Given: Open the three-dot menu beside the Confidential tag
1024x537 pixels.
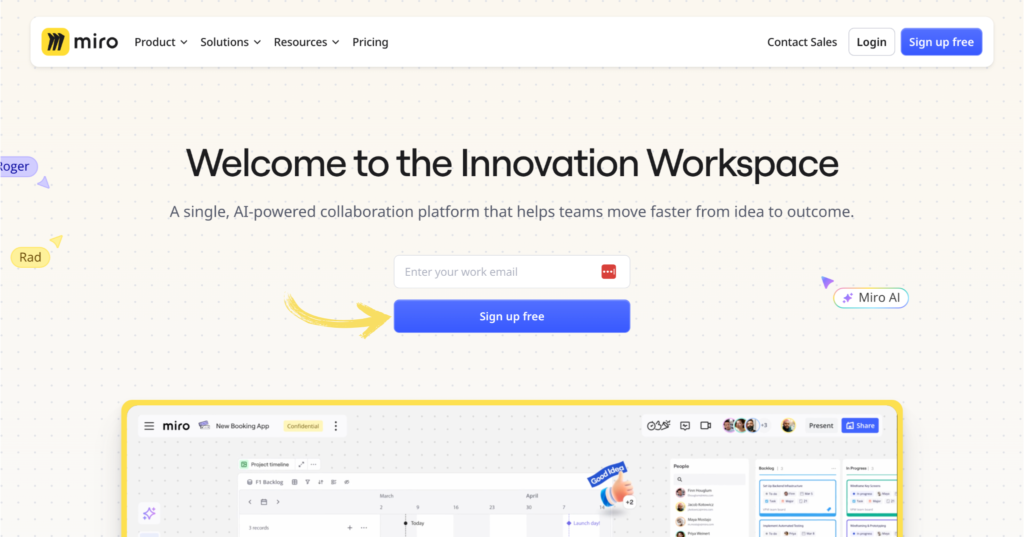Looking at the screenshot, I should 336,426.
